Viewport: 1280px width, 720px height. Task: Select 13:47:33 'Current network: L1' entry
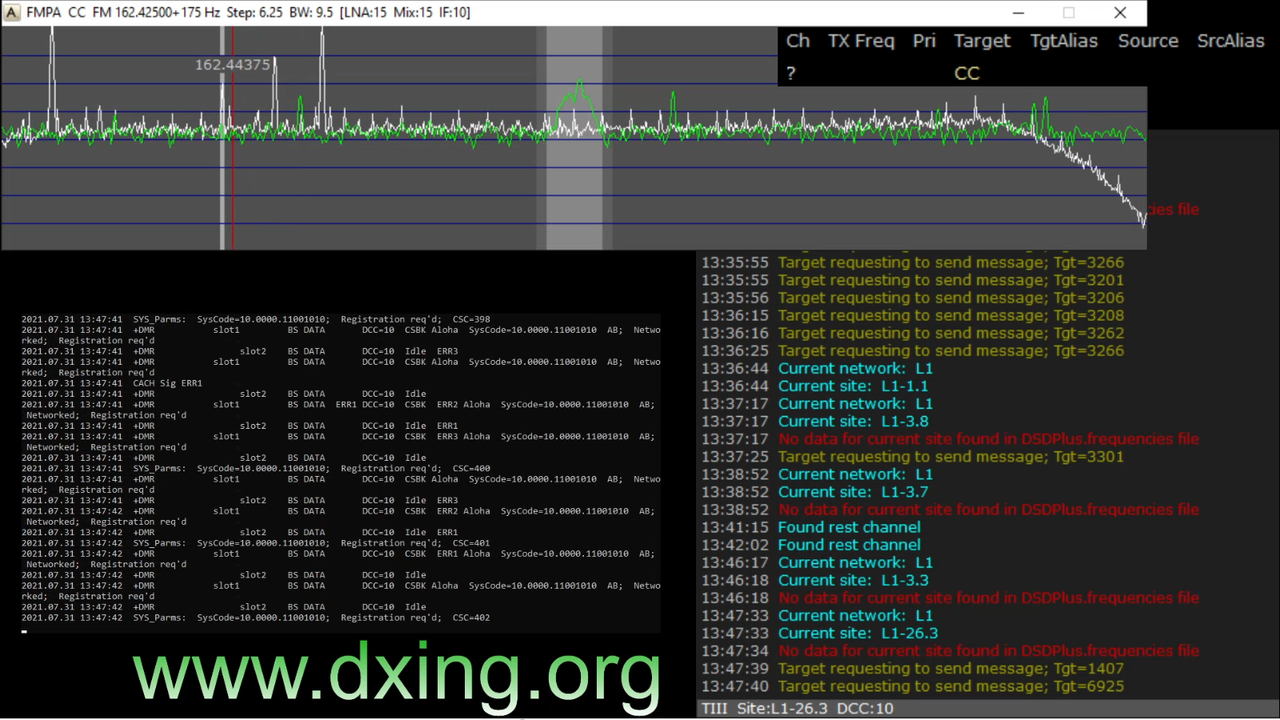[x=817, y=616]
